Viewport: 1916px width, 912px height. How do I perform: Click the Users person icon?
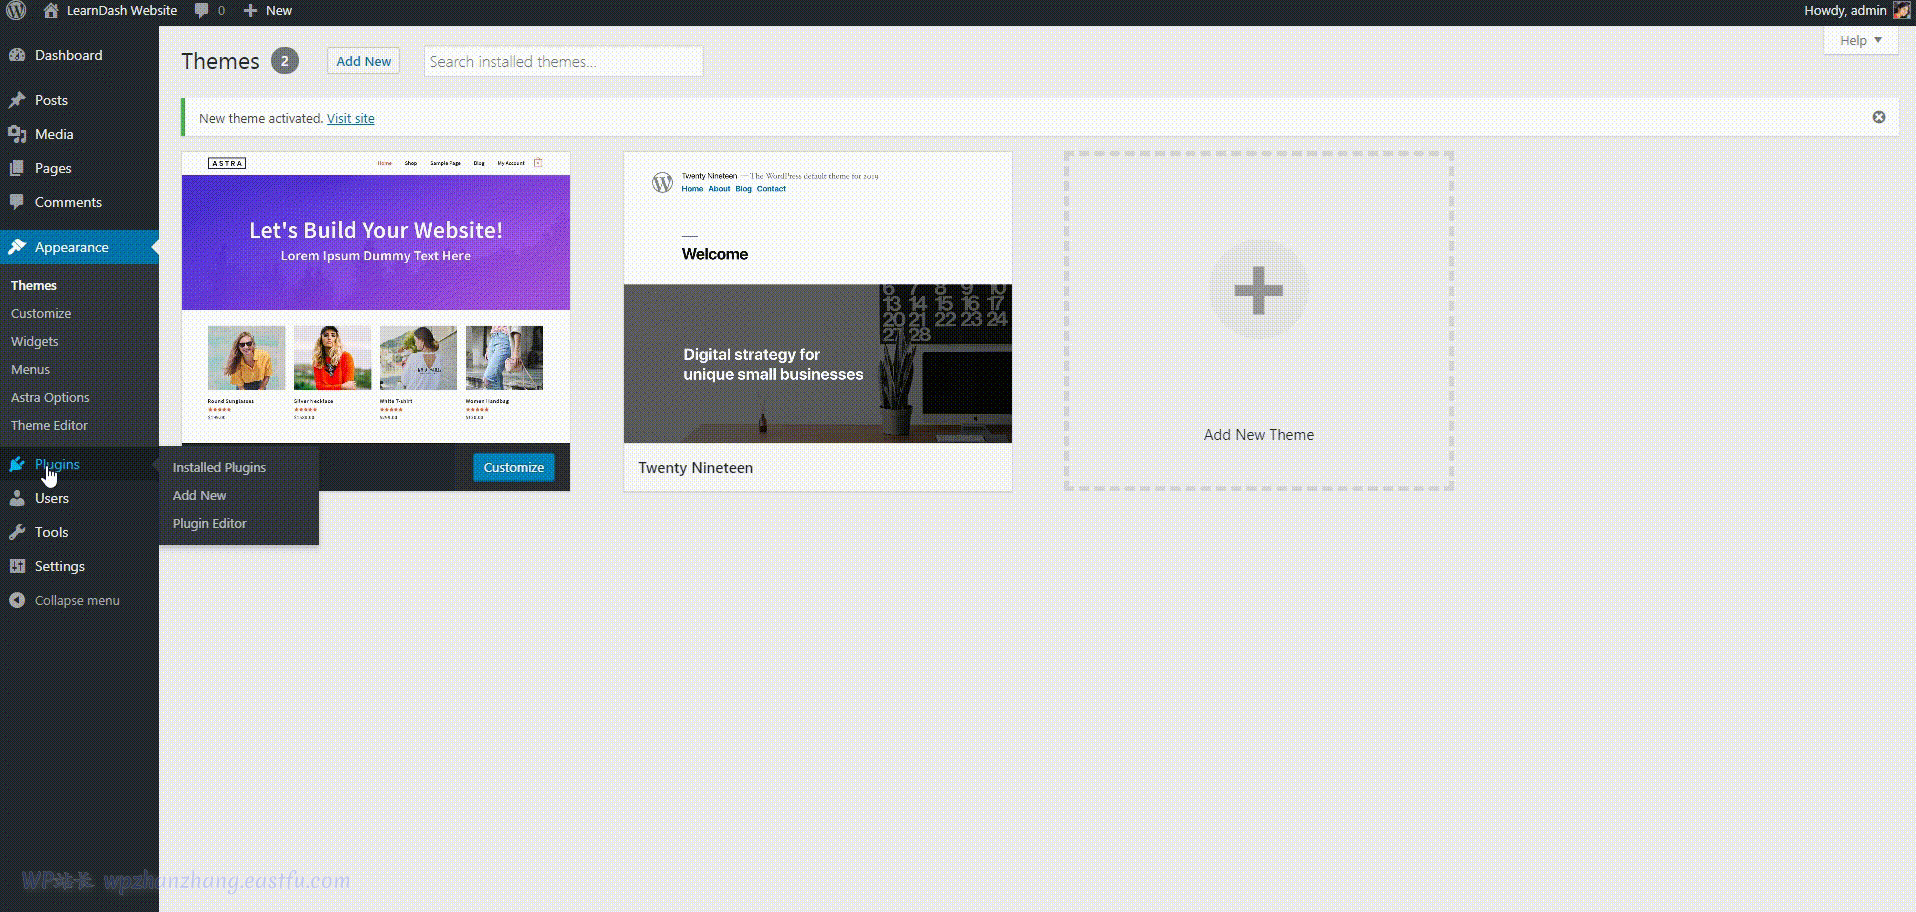coord(17,498)
